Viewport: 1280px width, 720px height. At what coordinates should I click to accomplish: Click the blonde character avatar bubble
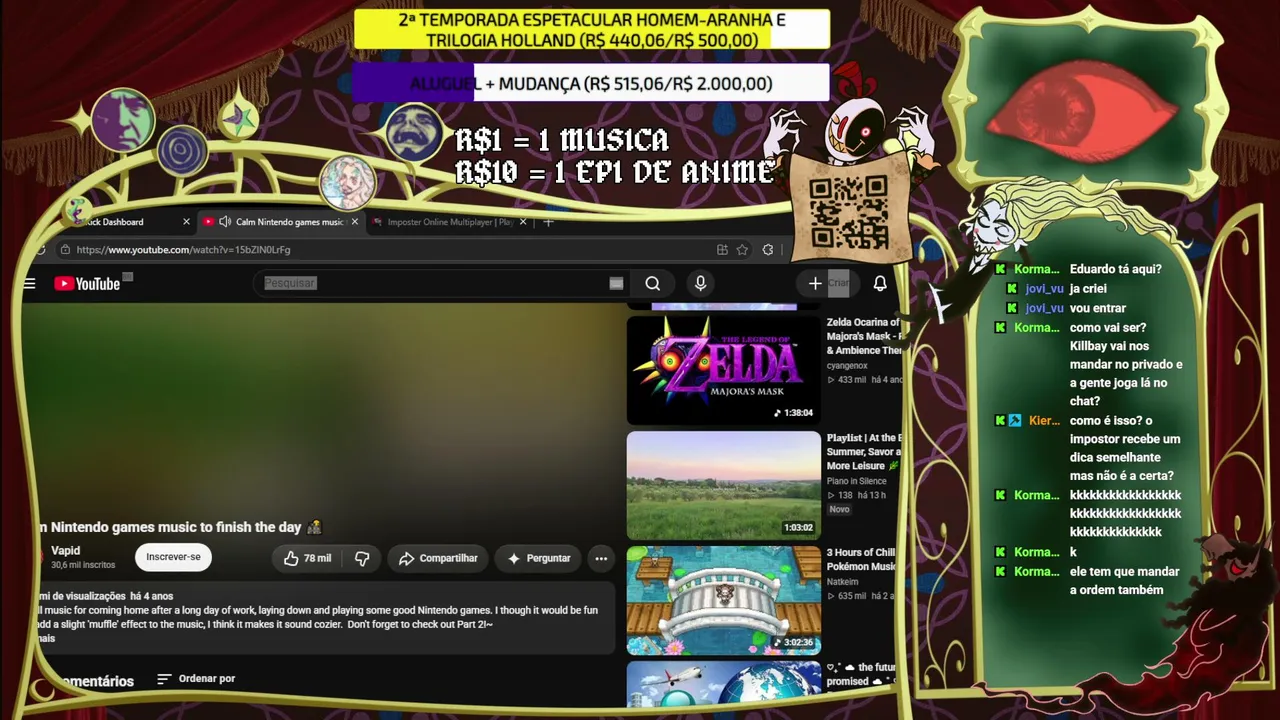348,183
